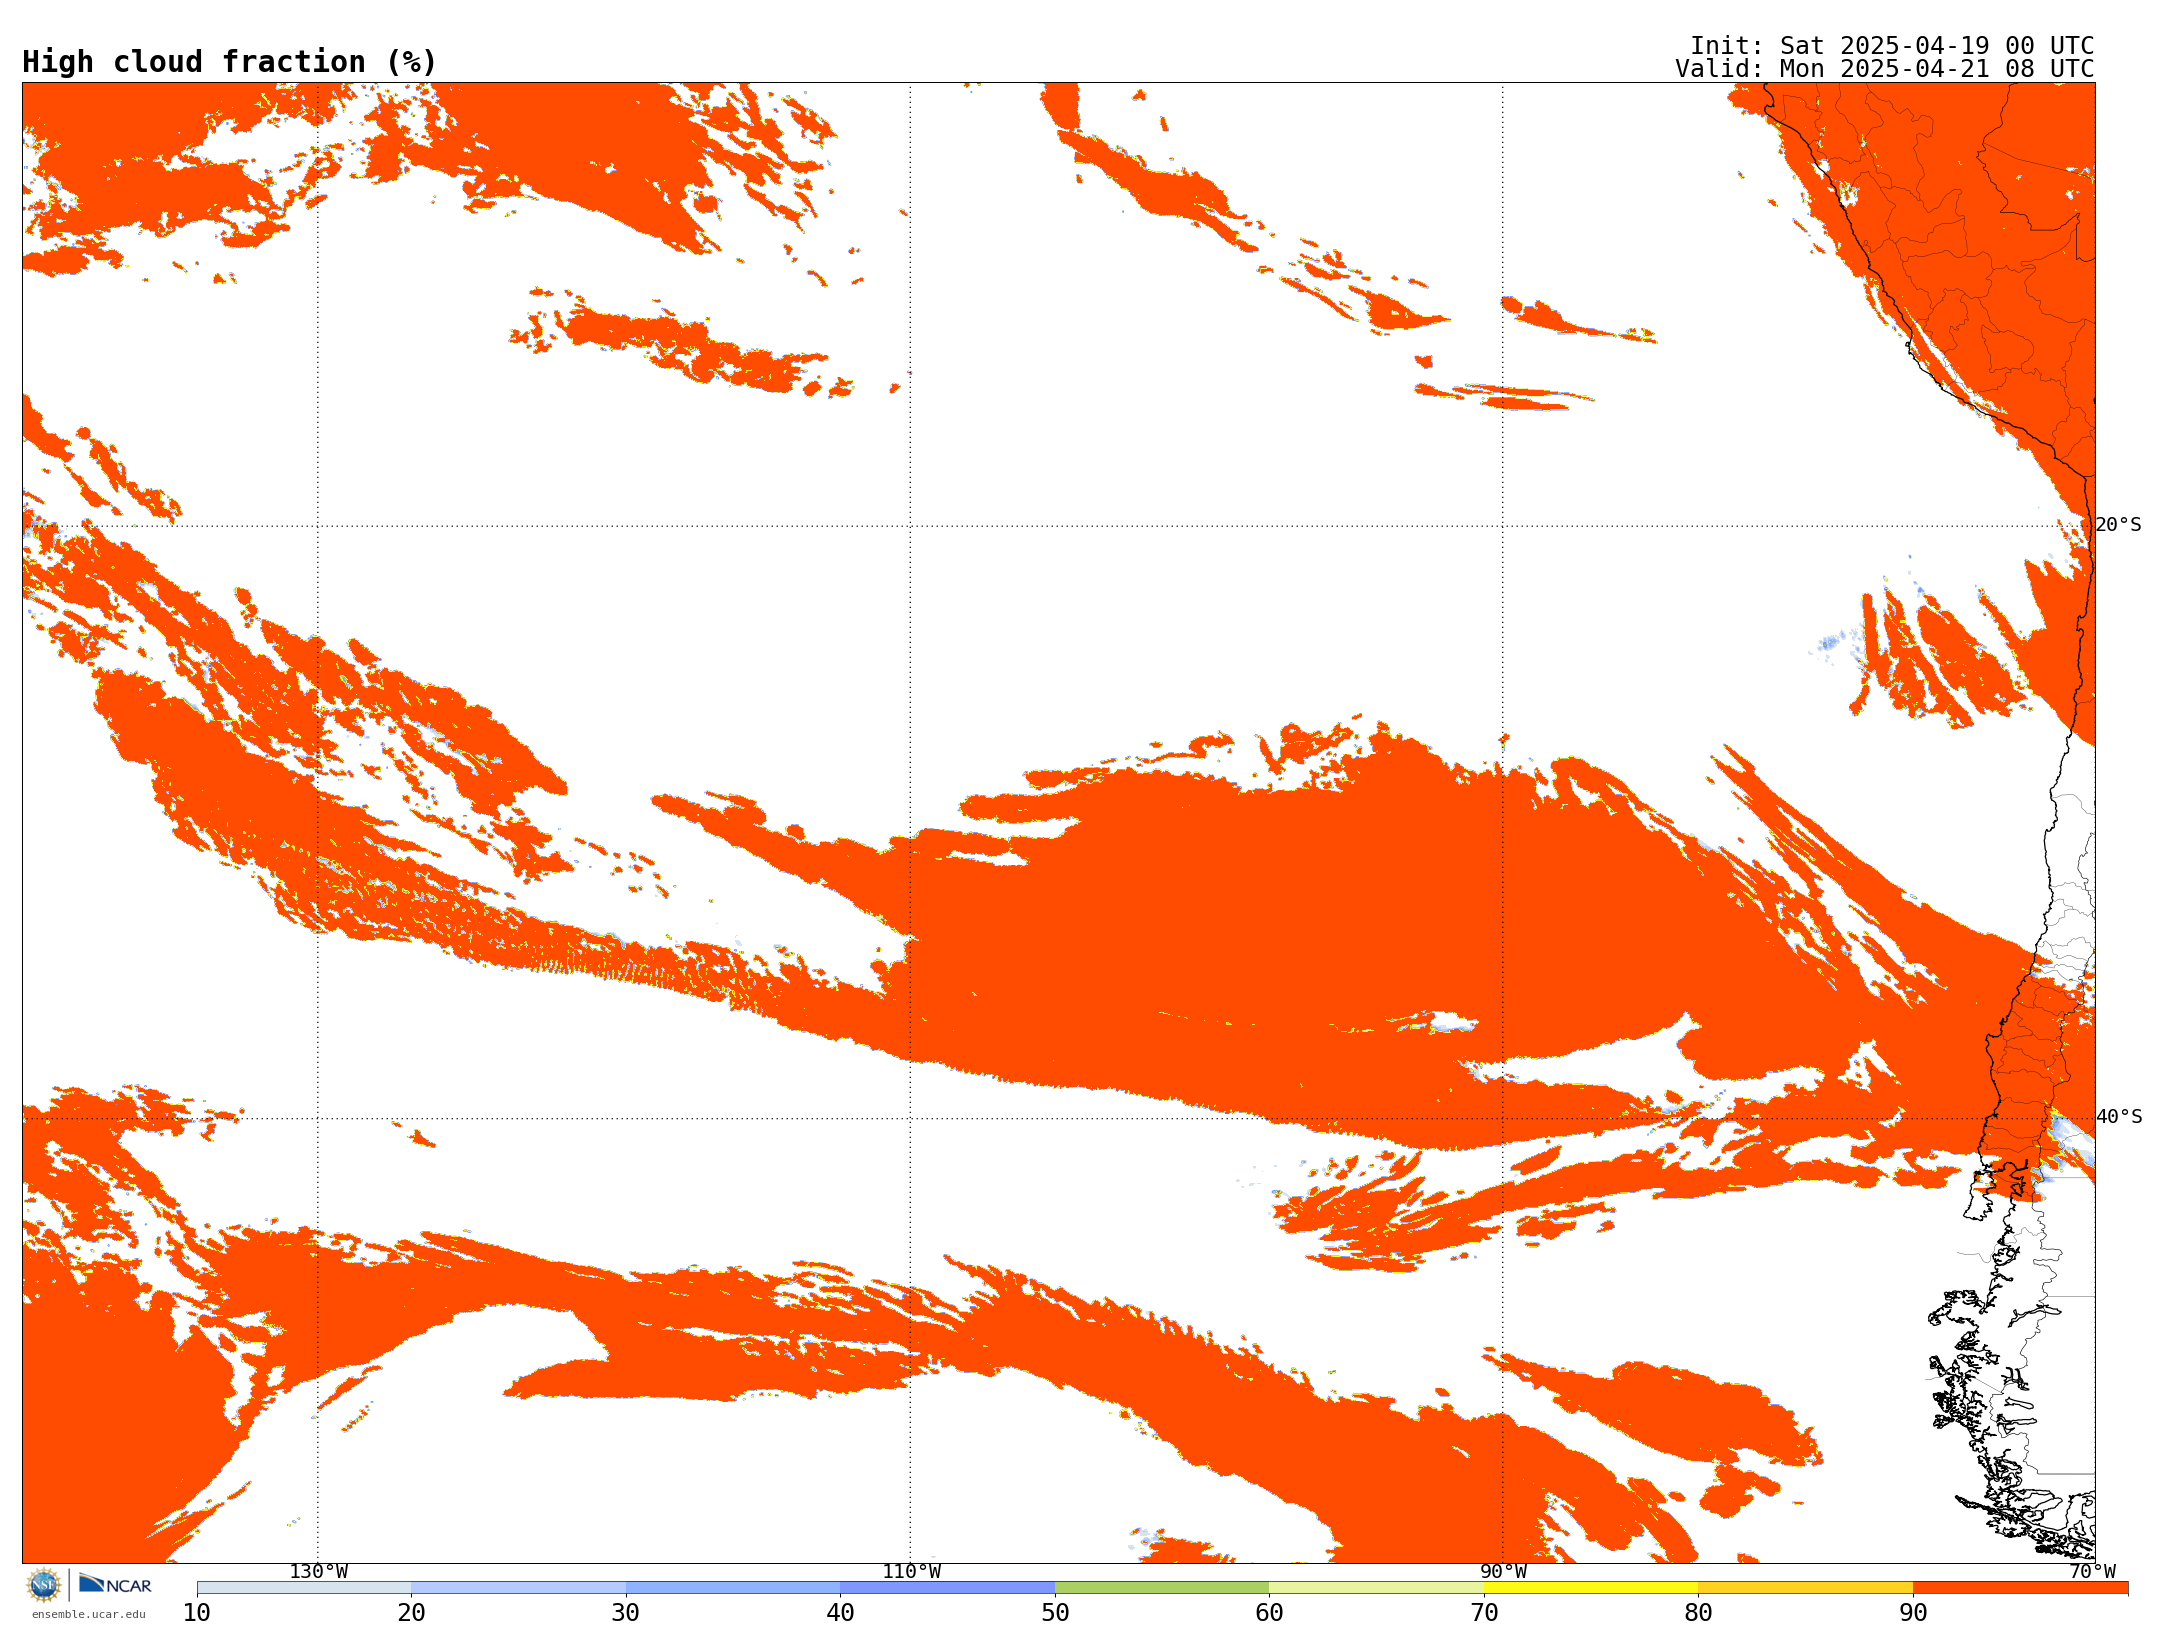Click the 130°W longitude label
The image size is (2160, 1626).
point(319,1571)
